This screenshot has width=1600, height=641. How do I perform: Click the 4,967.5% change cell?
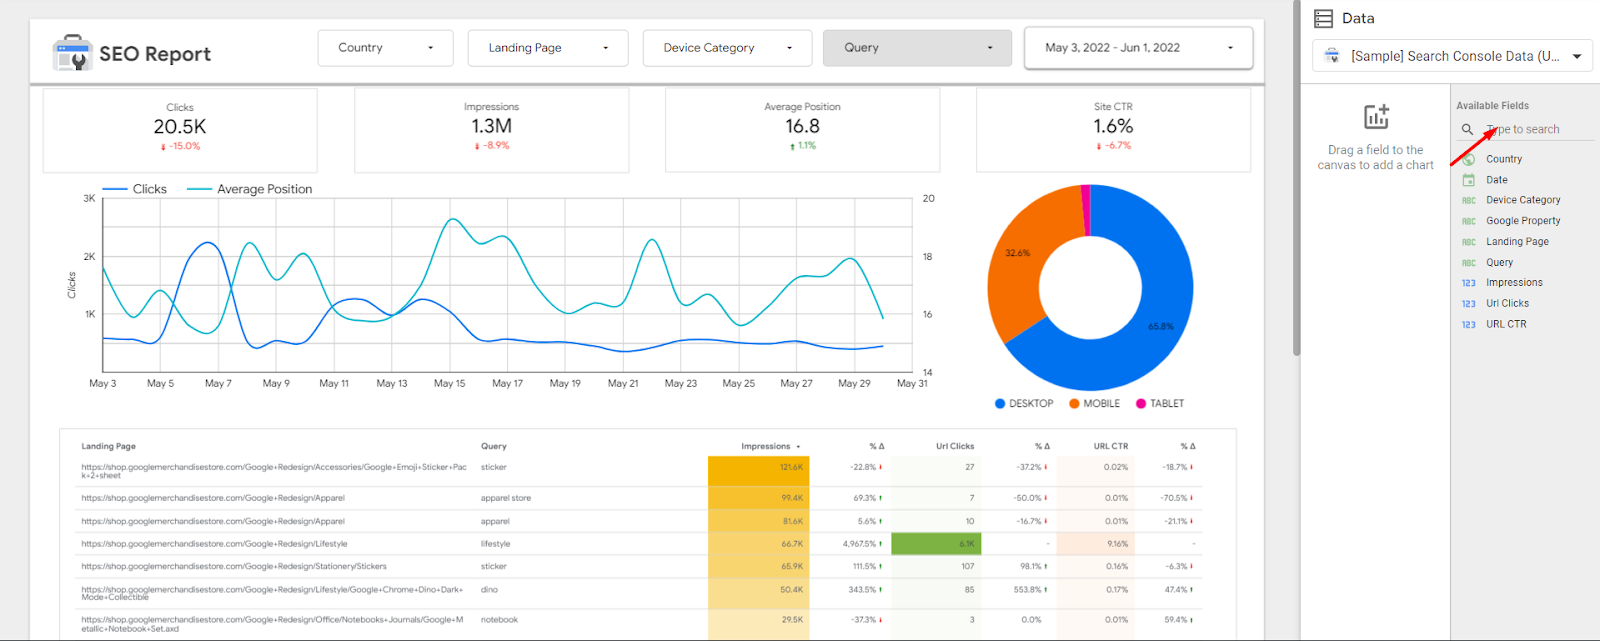(862, 544)
